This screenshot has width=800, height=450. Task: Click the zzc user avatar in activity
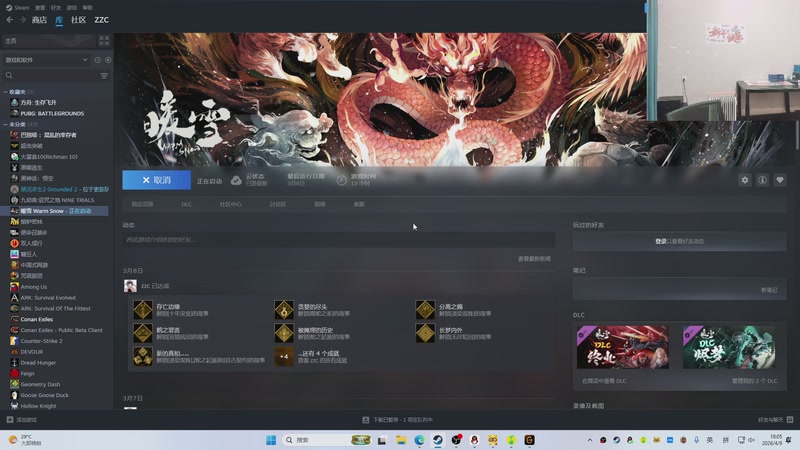[130, 286]
